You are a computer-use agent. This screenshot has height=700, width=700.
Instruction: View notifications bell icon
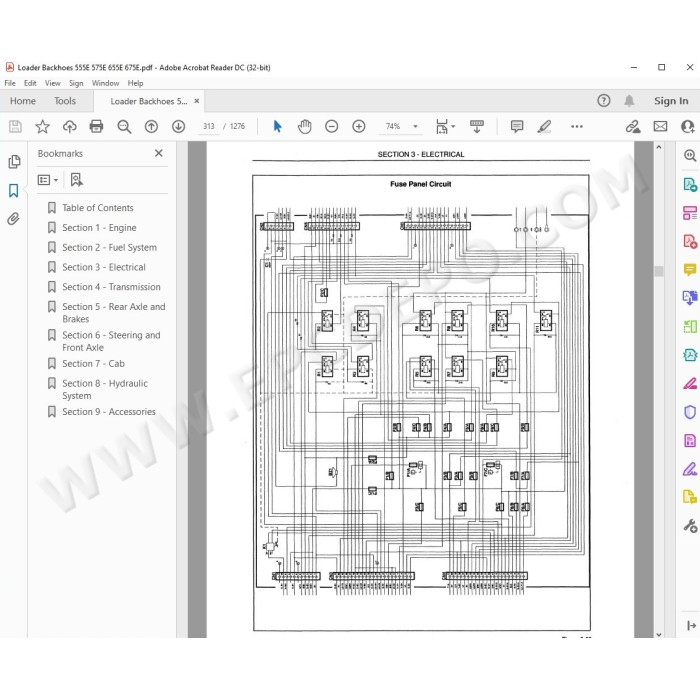coord(629,101)
